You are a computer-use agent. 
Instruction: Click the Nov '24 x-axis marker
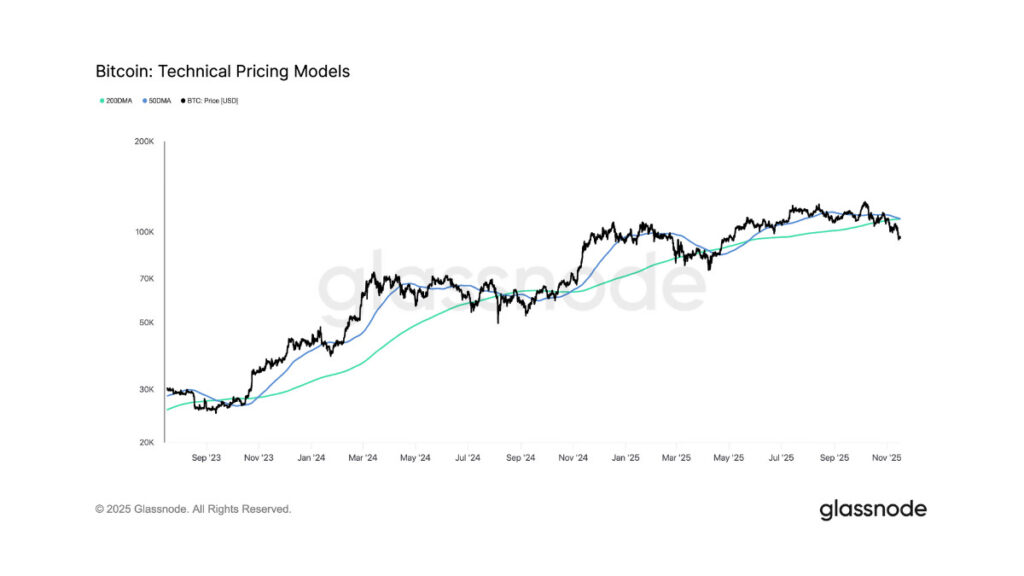(x=571, y=458)
